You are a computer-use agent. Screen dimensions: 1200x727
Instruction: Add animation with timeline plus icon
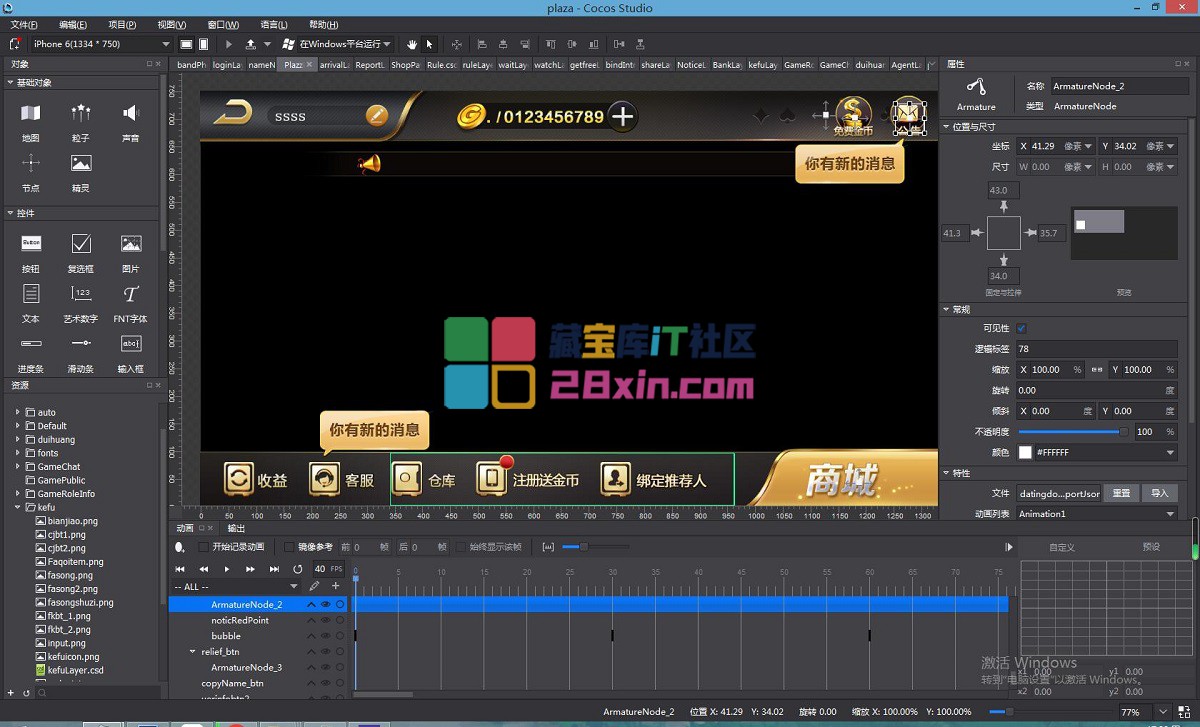[336, 586]
